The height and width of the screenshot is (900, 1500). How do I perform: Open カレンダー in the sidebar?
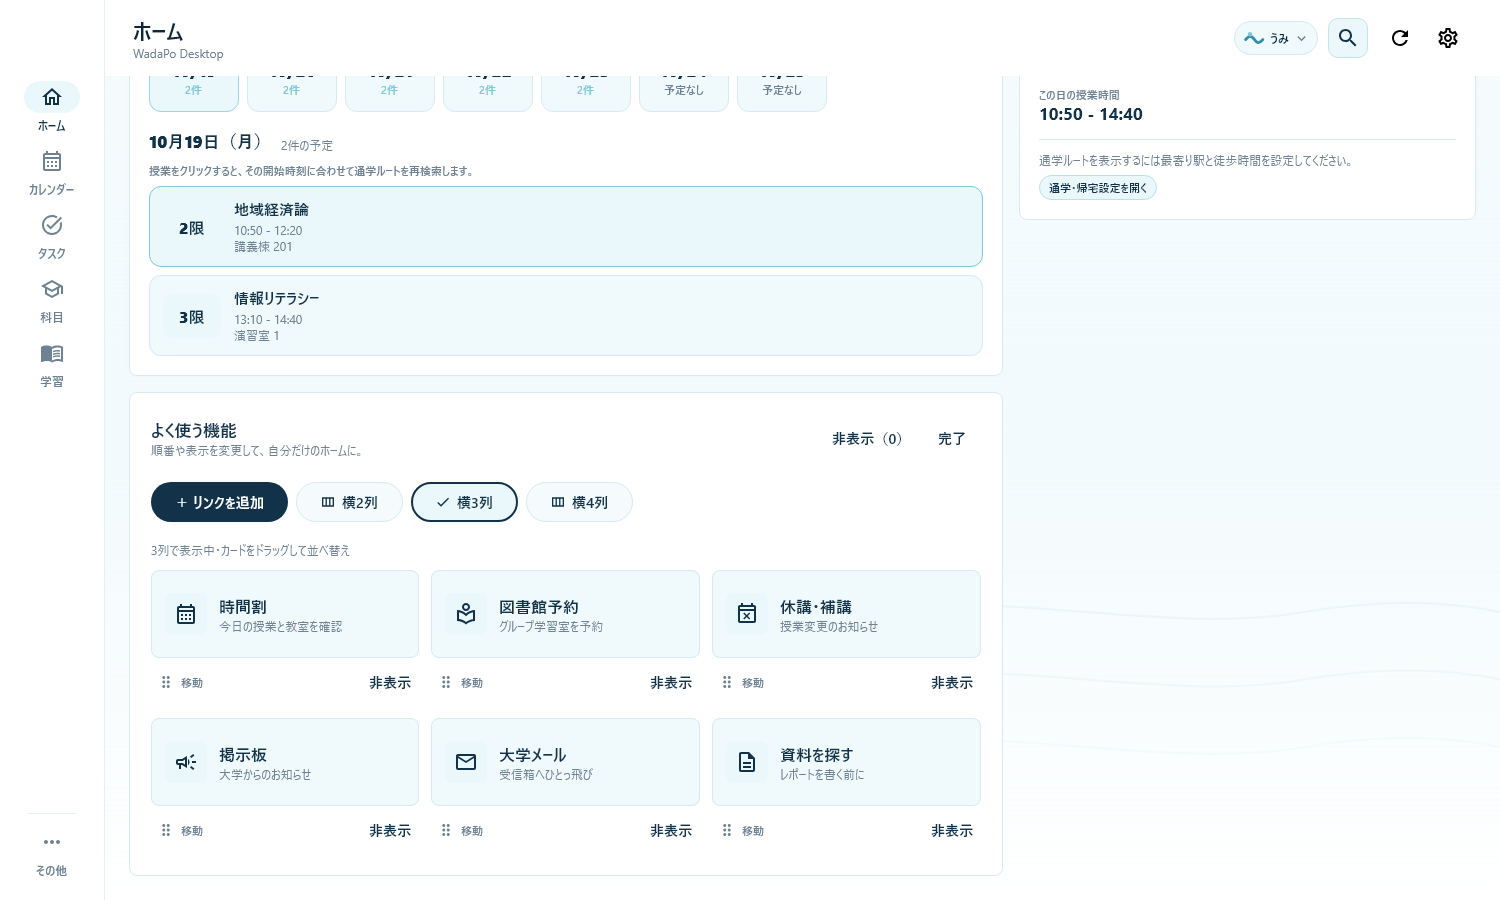point(52,173)
